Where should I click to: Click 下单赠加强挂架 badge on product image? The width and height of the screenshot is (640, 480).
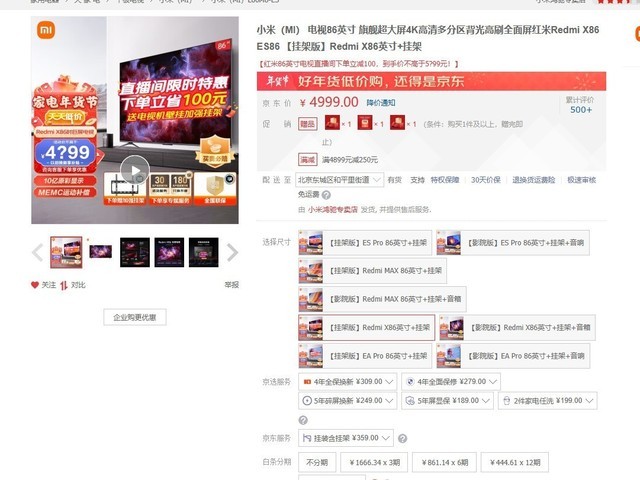125,189
